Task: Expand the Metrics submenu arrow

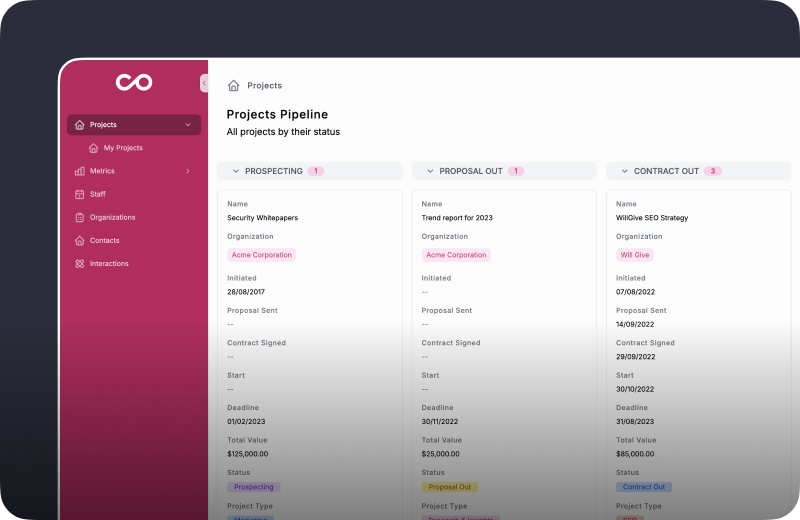Action: pos(188,171)
